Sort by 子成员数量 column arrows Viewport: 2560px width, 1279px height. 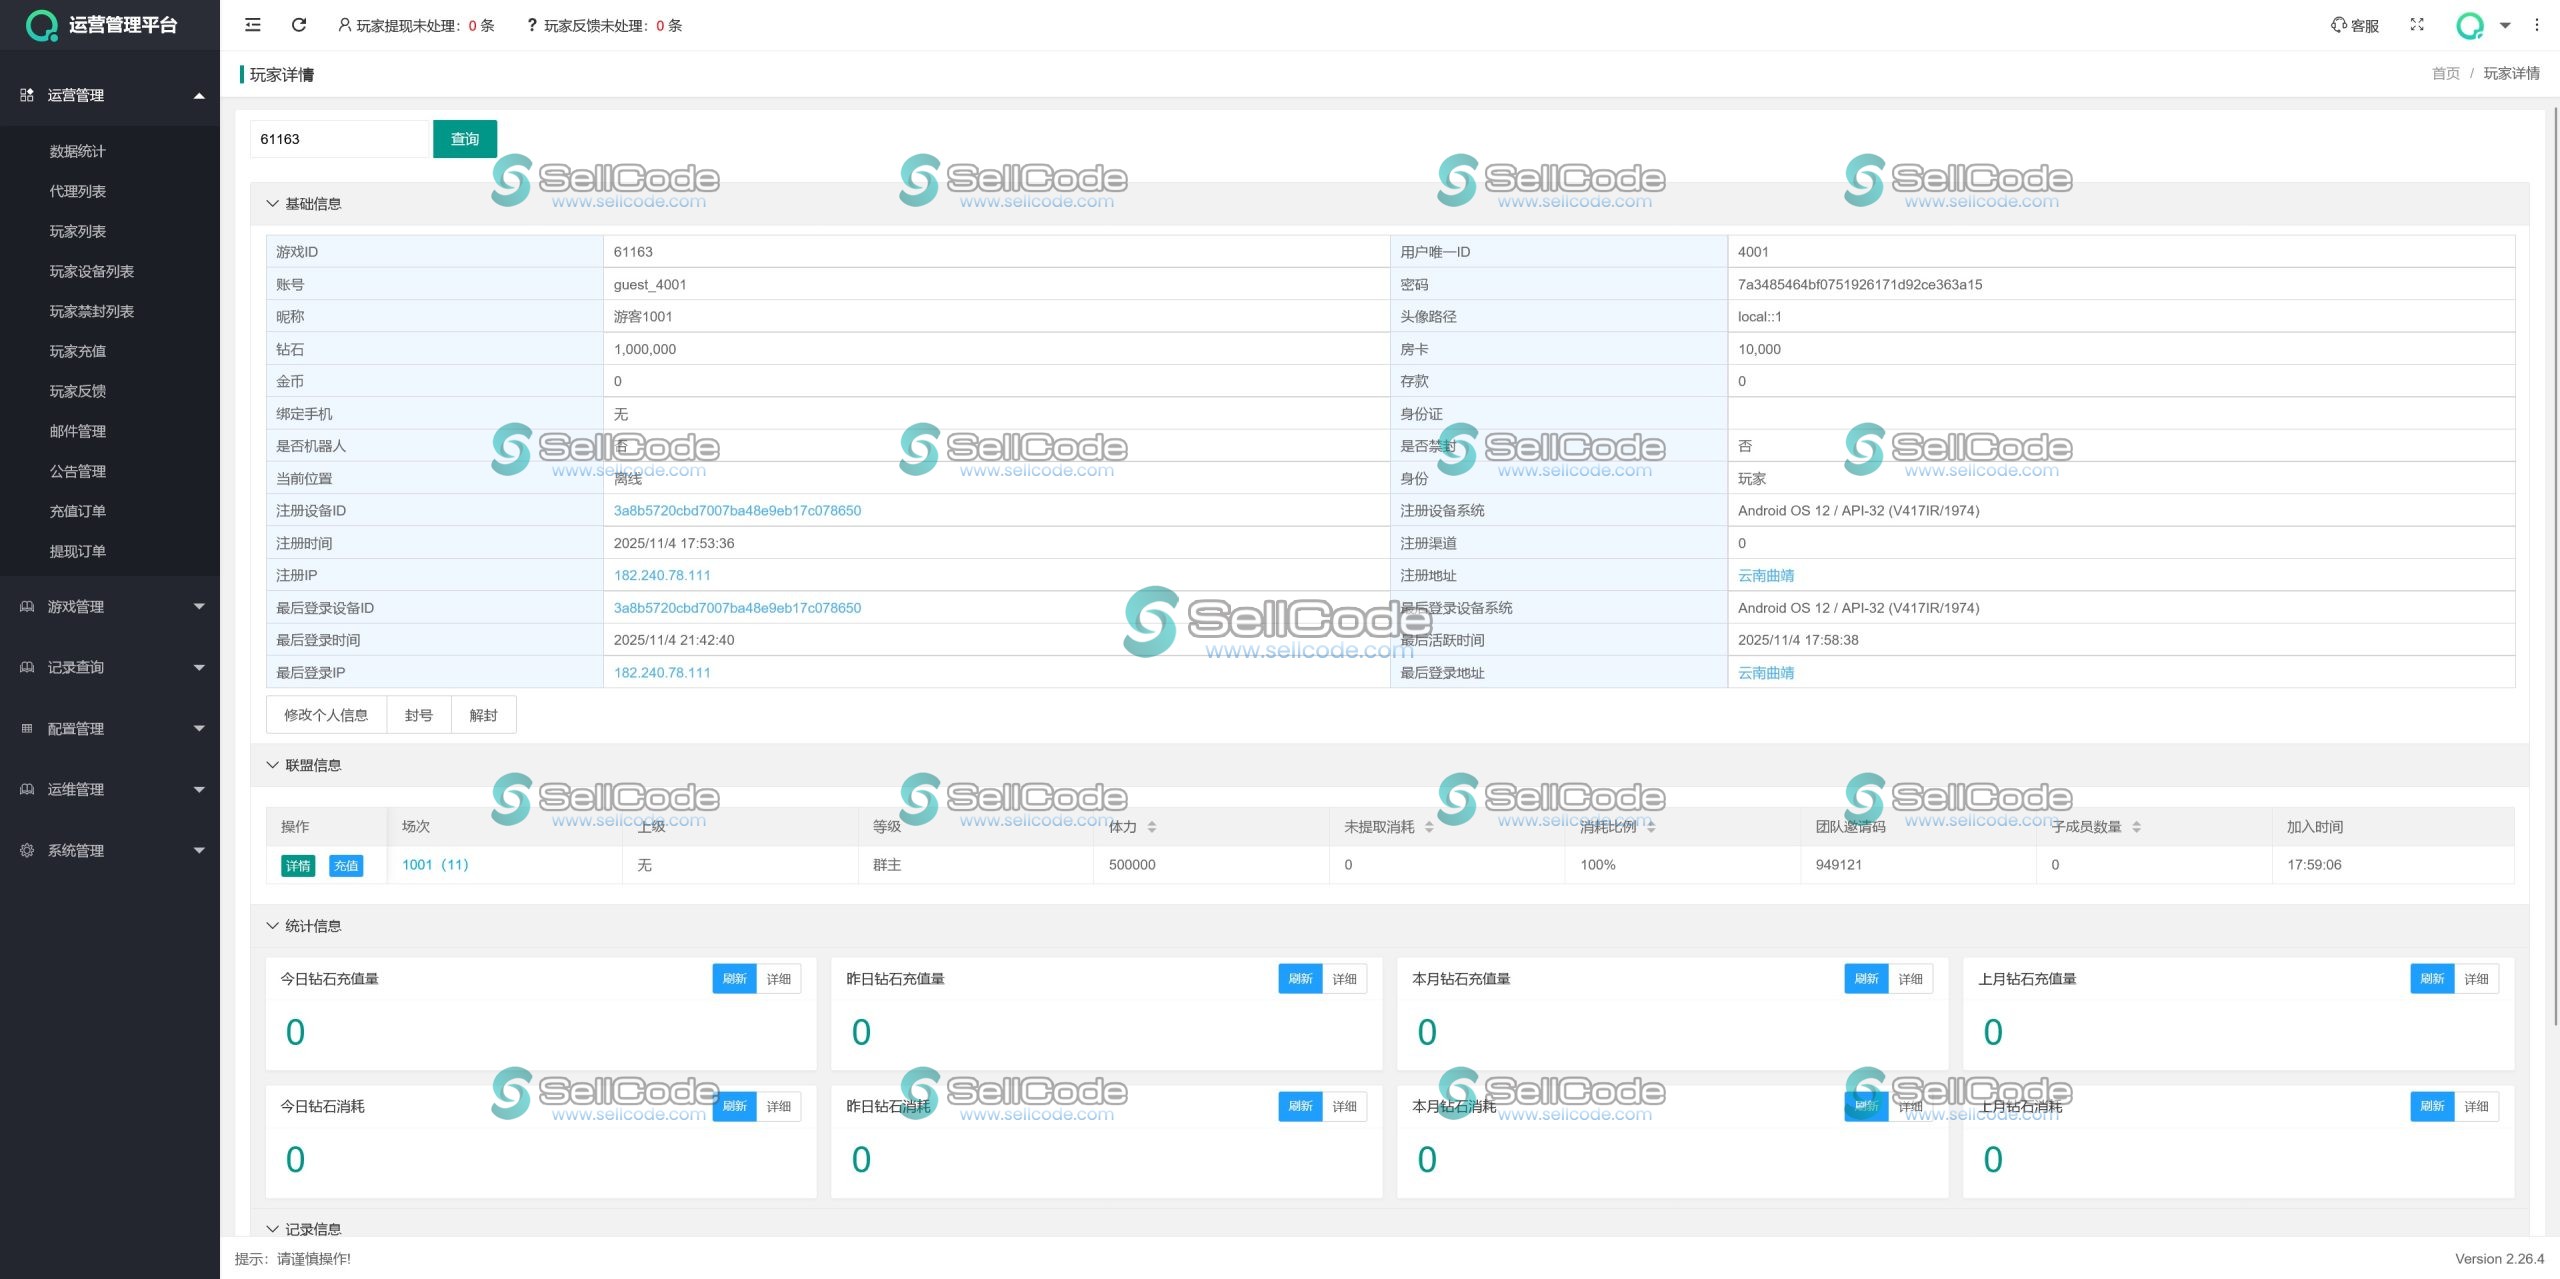coord(2136,827)
